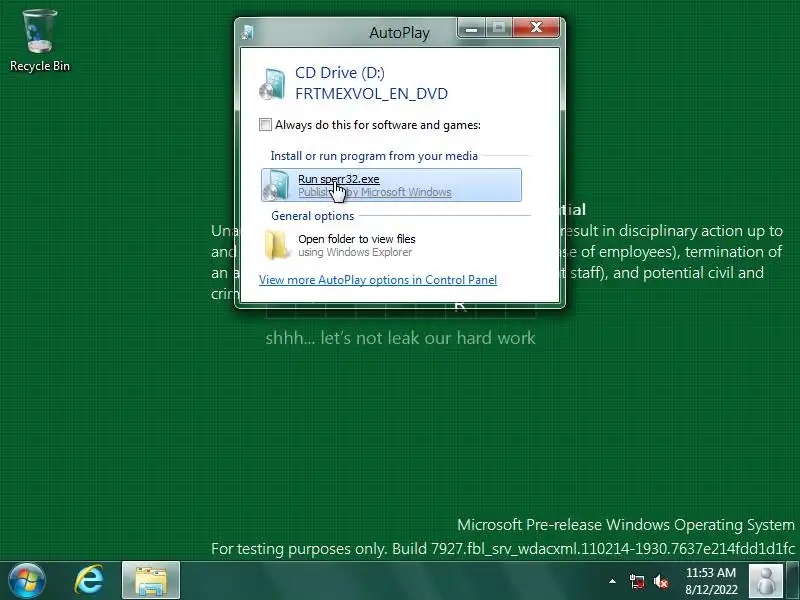The height and width of the screenshot is (600, 800).
Task: Open the Windows Start menu orb
Action: click(x=27, y=581)
